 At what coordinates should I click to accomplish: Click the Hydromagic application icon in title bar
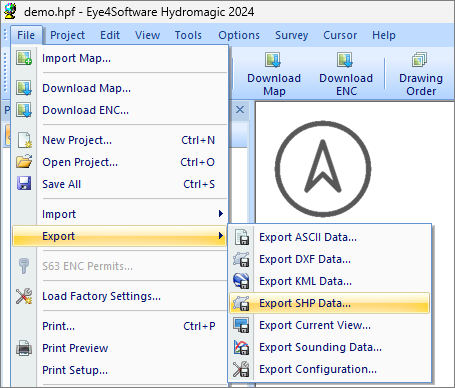coord(11,11)
